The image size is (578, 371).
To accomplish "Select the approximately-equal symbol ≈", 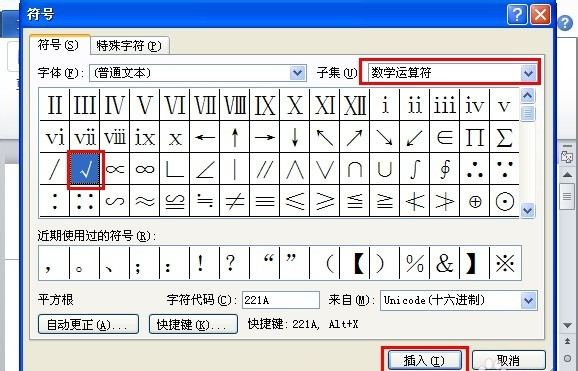I will pyautogui.click(x=145, y=201).
